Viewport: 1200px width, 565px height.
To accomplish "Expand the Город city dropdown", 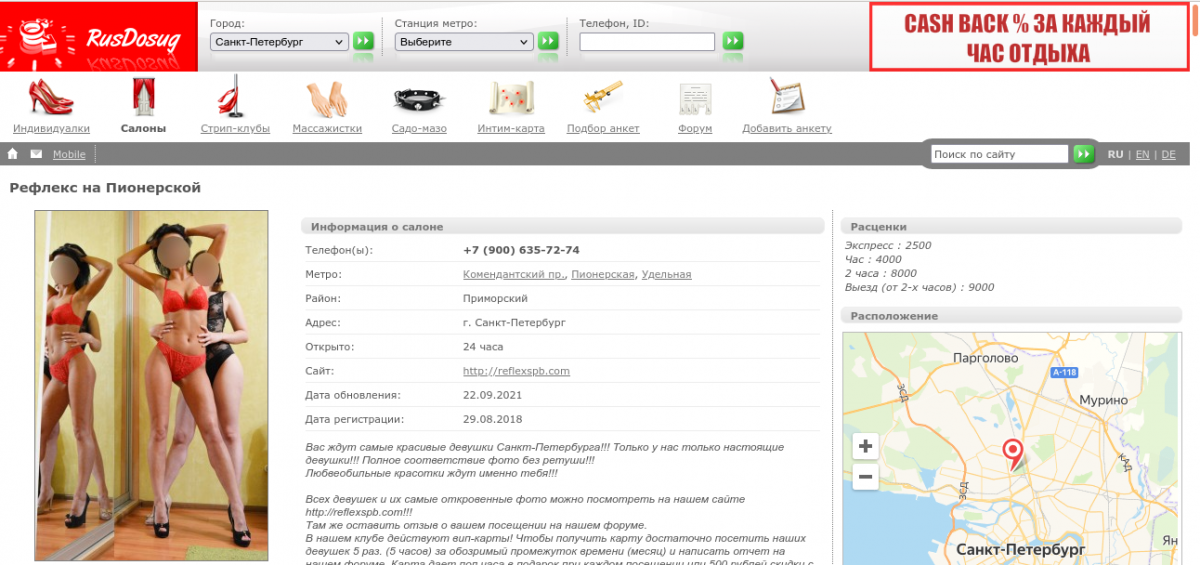I will tap(279, 42).
